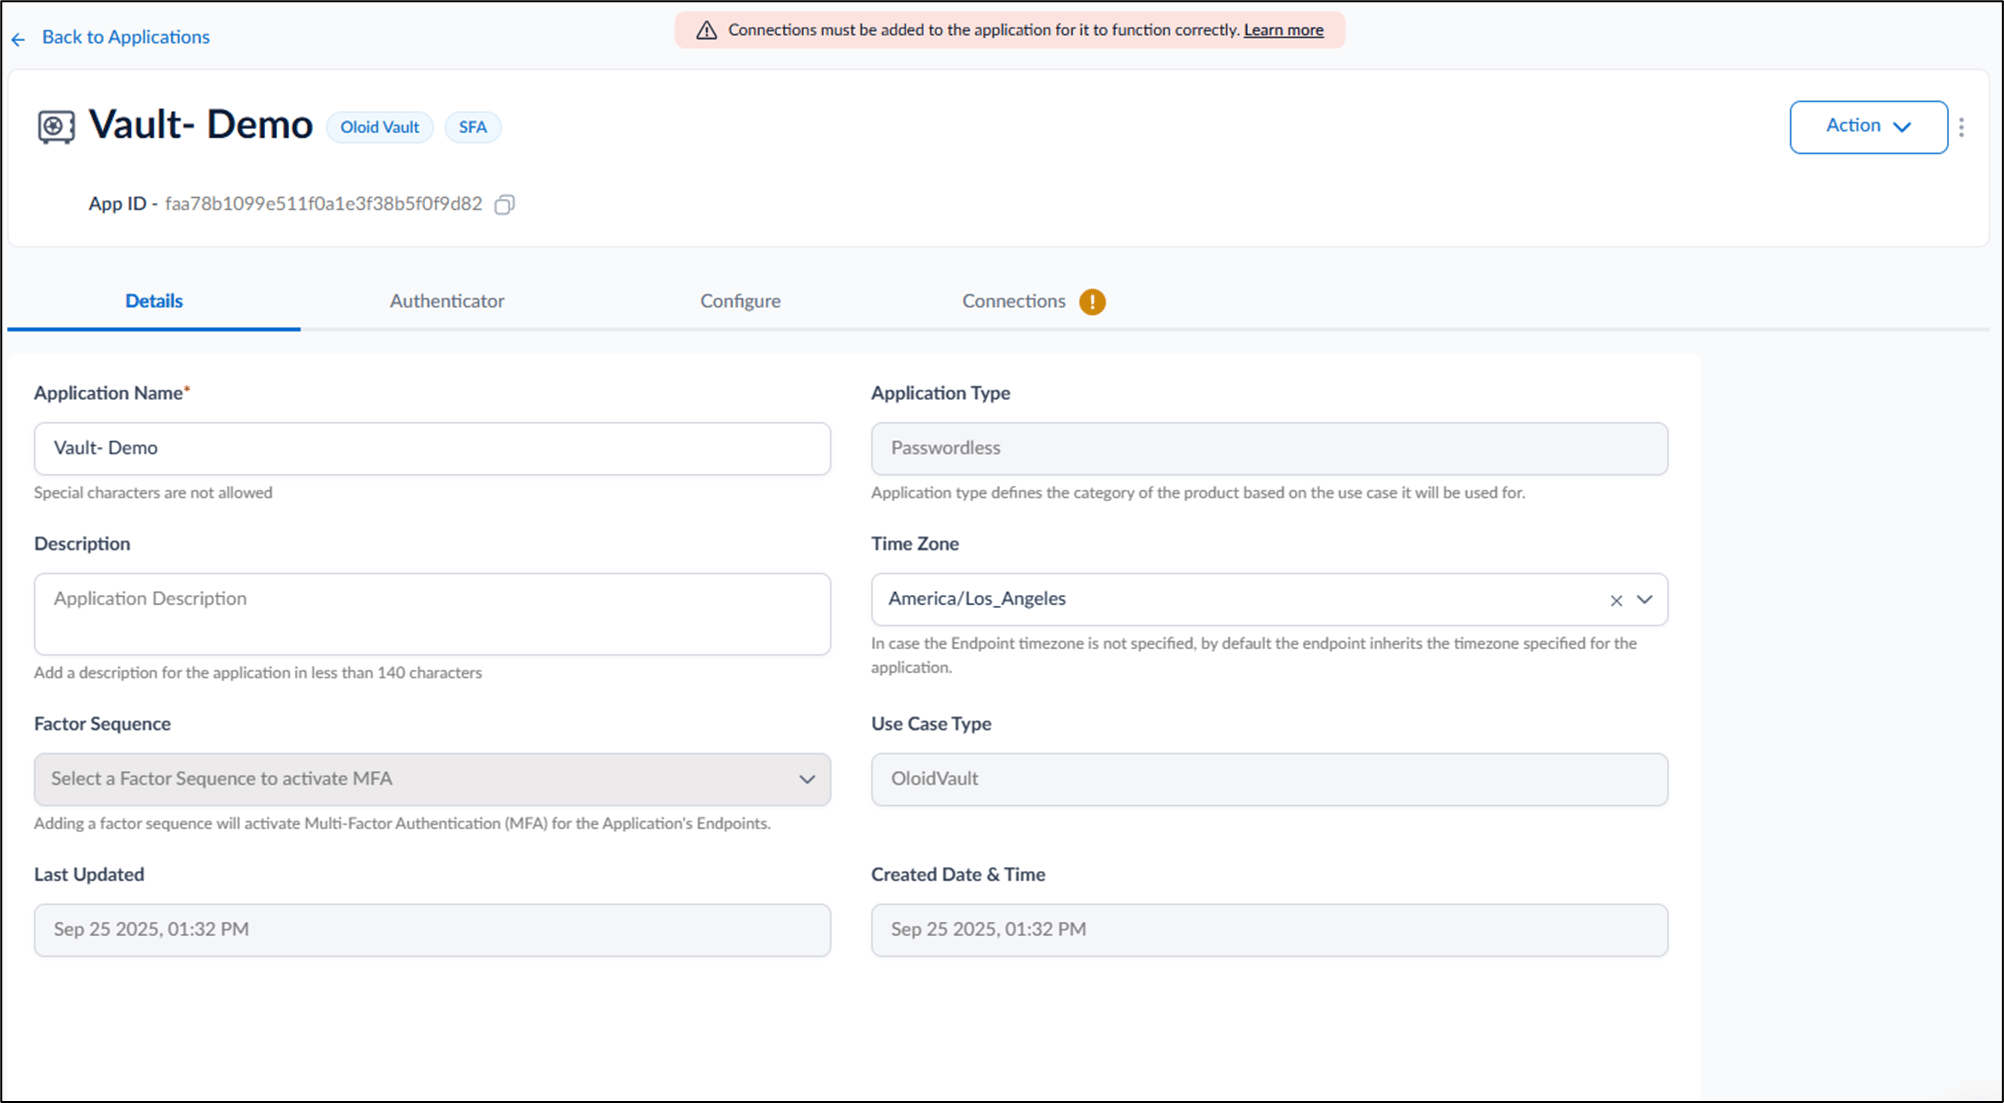This screenshot has height=1103, width=2004.
Task: Copy the App ID with the copy icon
Action: click(505, 204)
